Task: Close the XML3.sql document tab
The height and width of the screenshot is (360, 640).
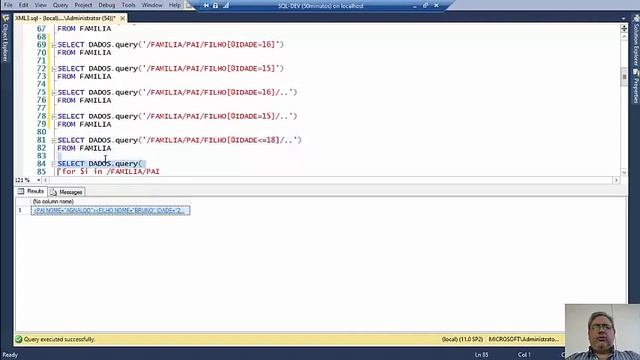Action: pos(122,18)
